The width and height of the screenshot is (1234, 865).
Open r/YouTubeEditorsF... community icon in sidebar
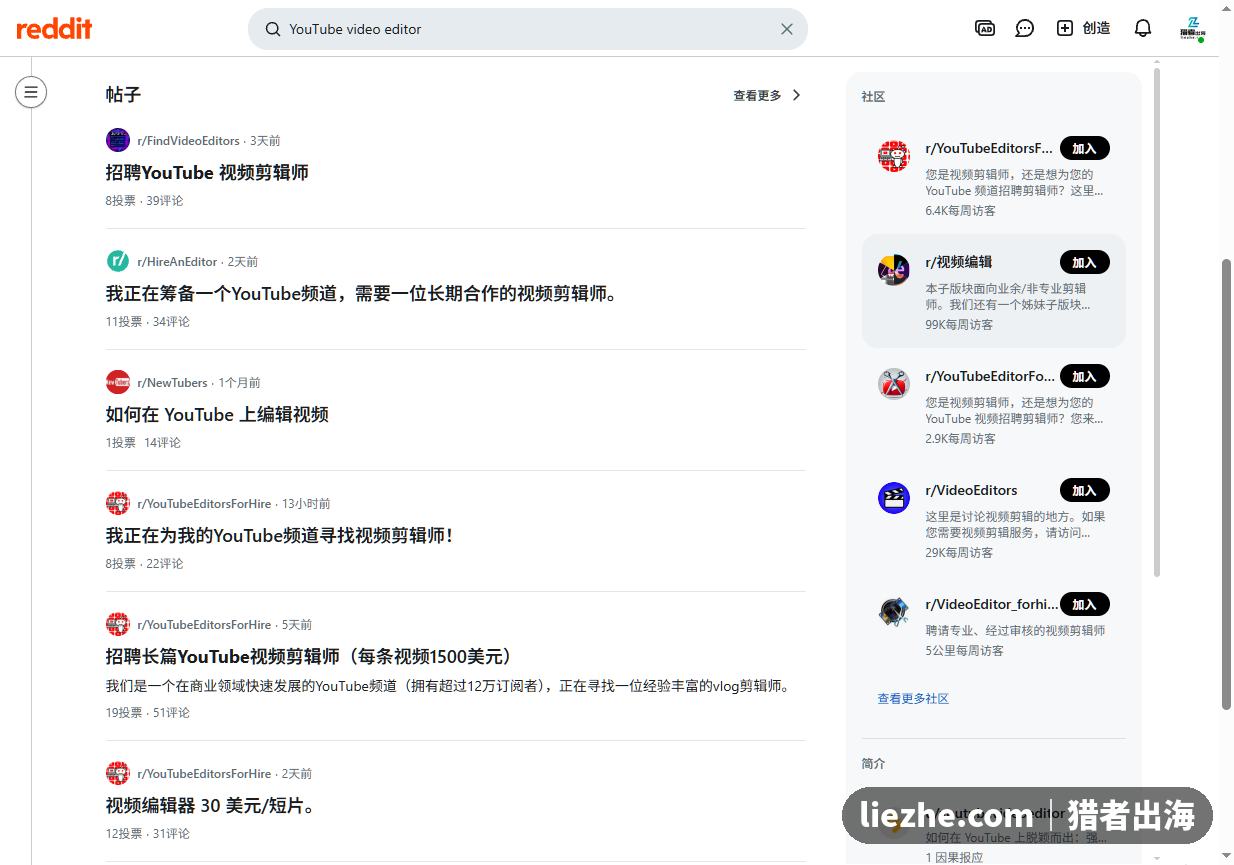[894, 156]
